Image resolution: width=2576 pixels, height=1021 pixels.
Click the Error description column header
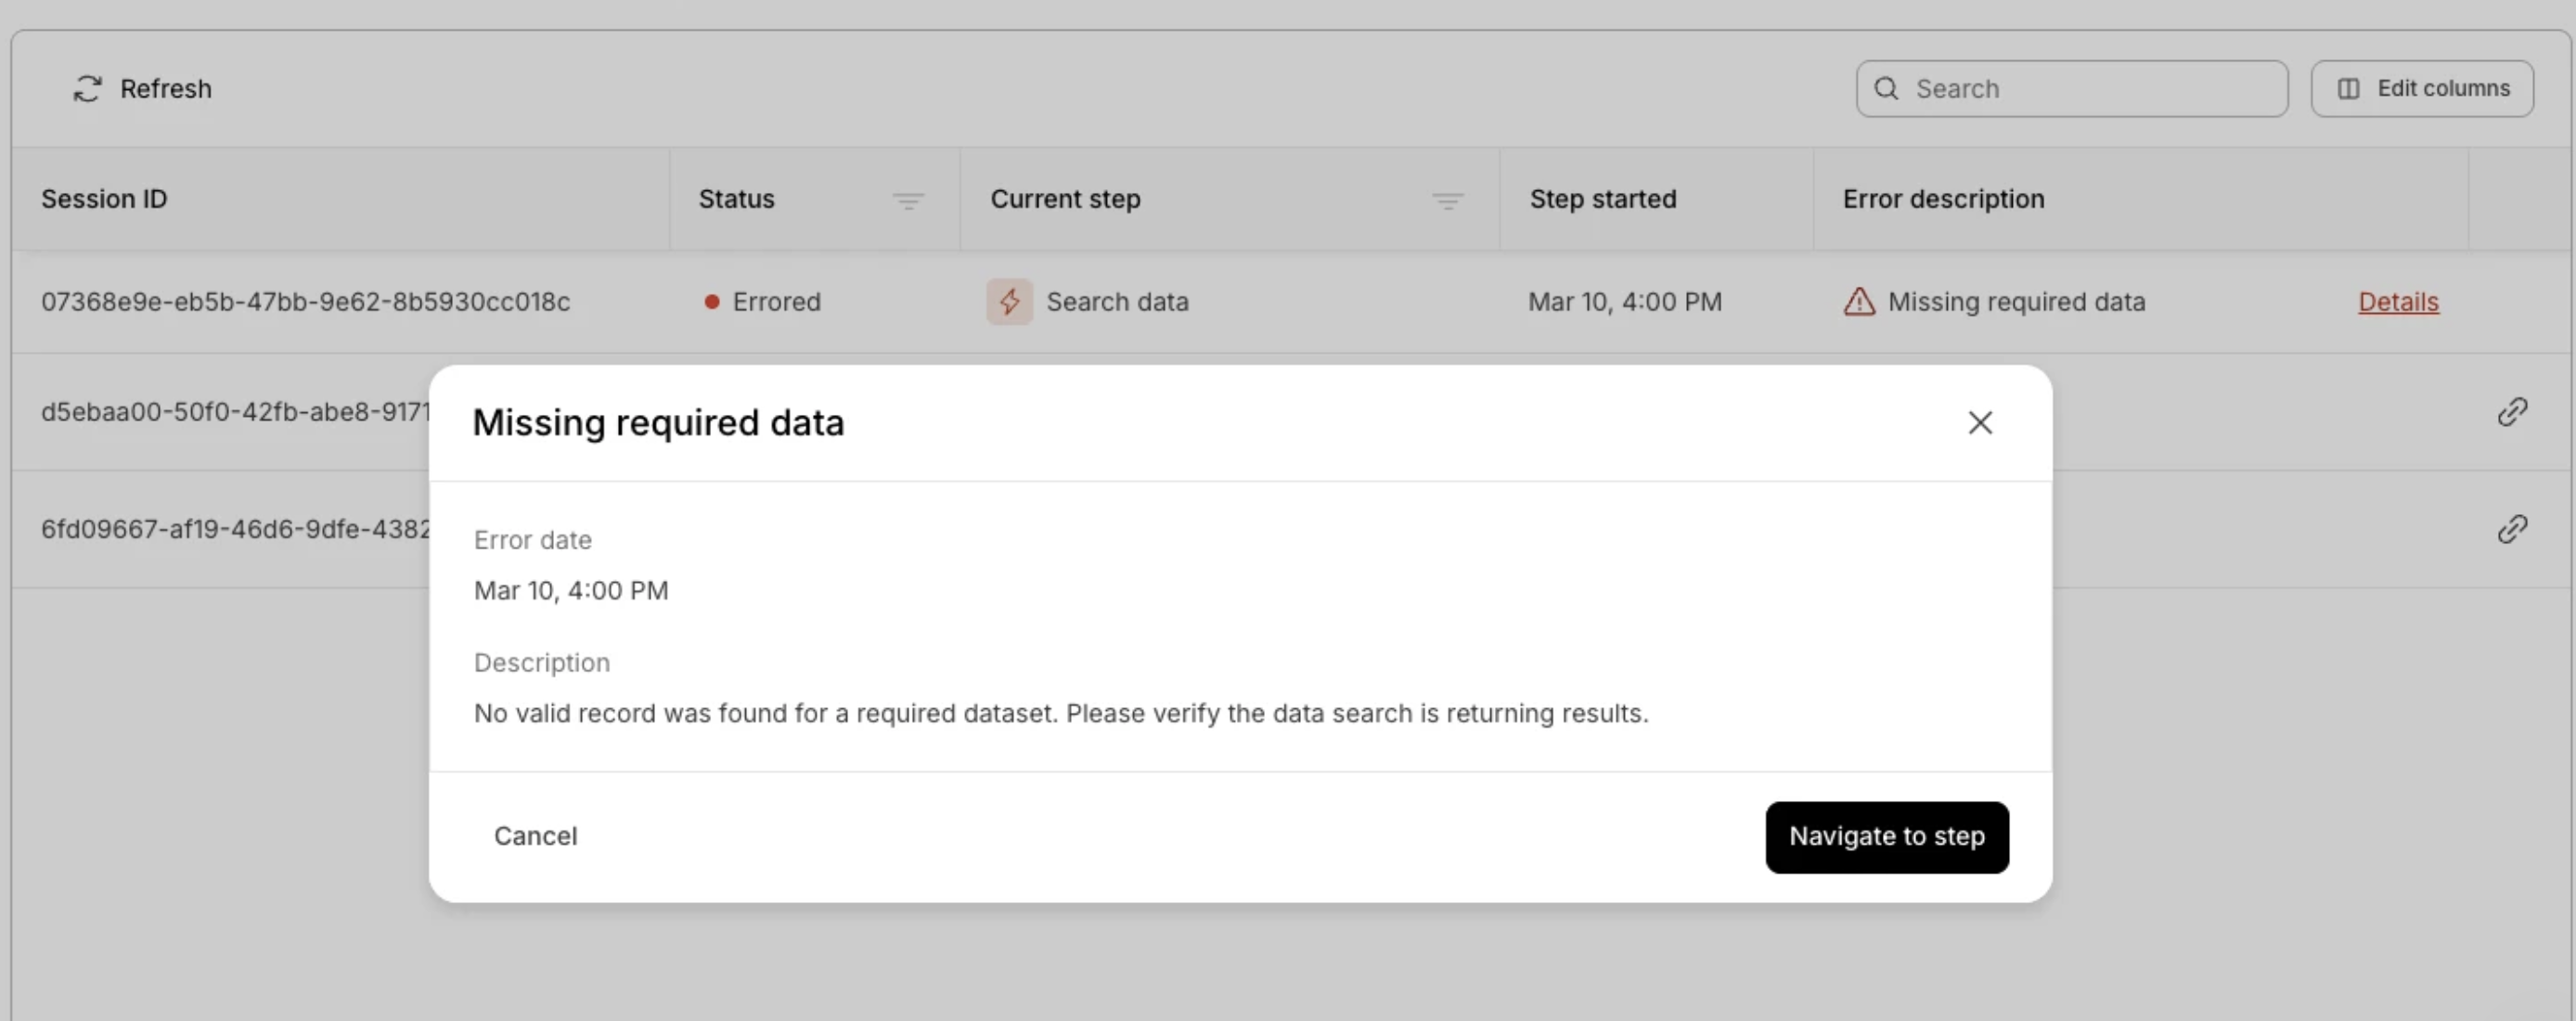[x=1943, y=199]
